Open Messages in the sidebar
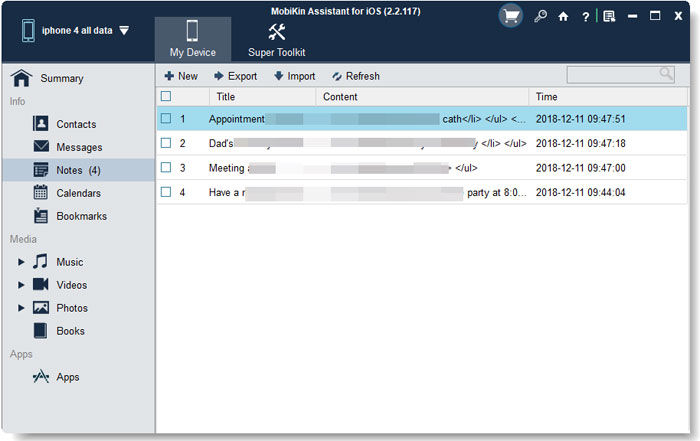Image resolution: width=700 pixels, height=441 pixels. (x=79, y=147)
